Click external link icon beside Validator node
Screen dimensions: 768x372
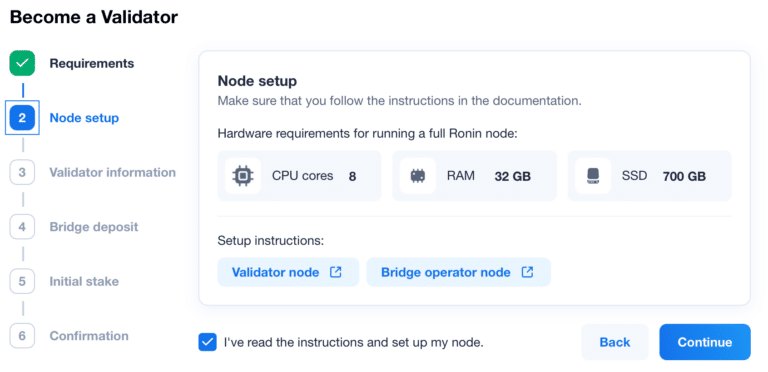336,272
